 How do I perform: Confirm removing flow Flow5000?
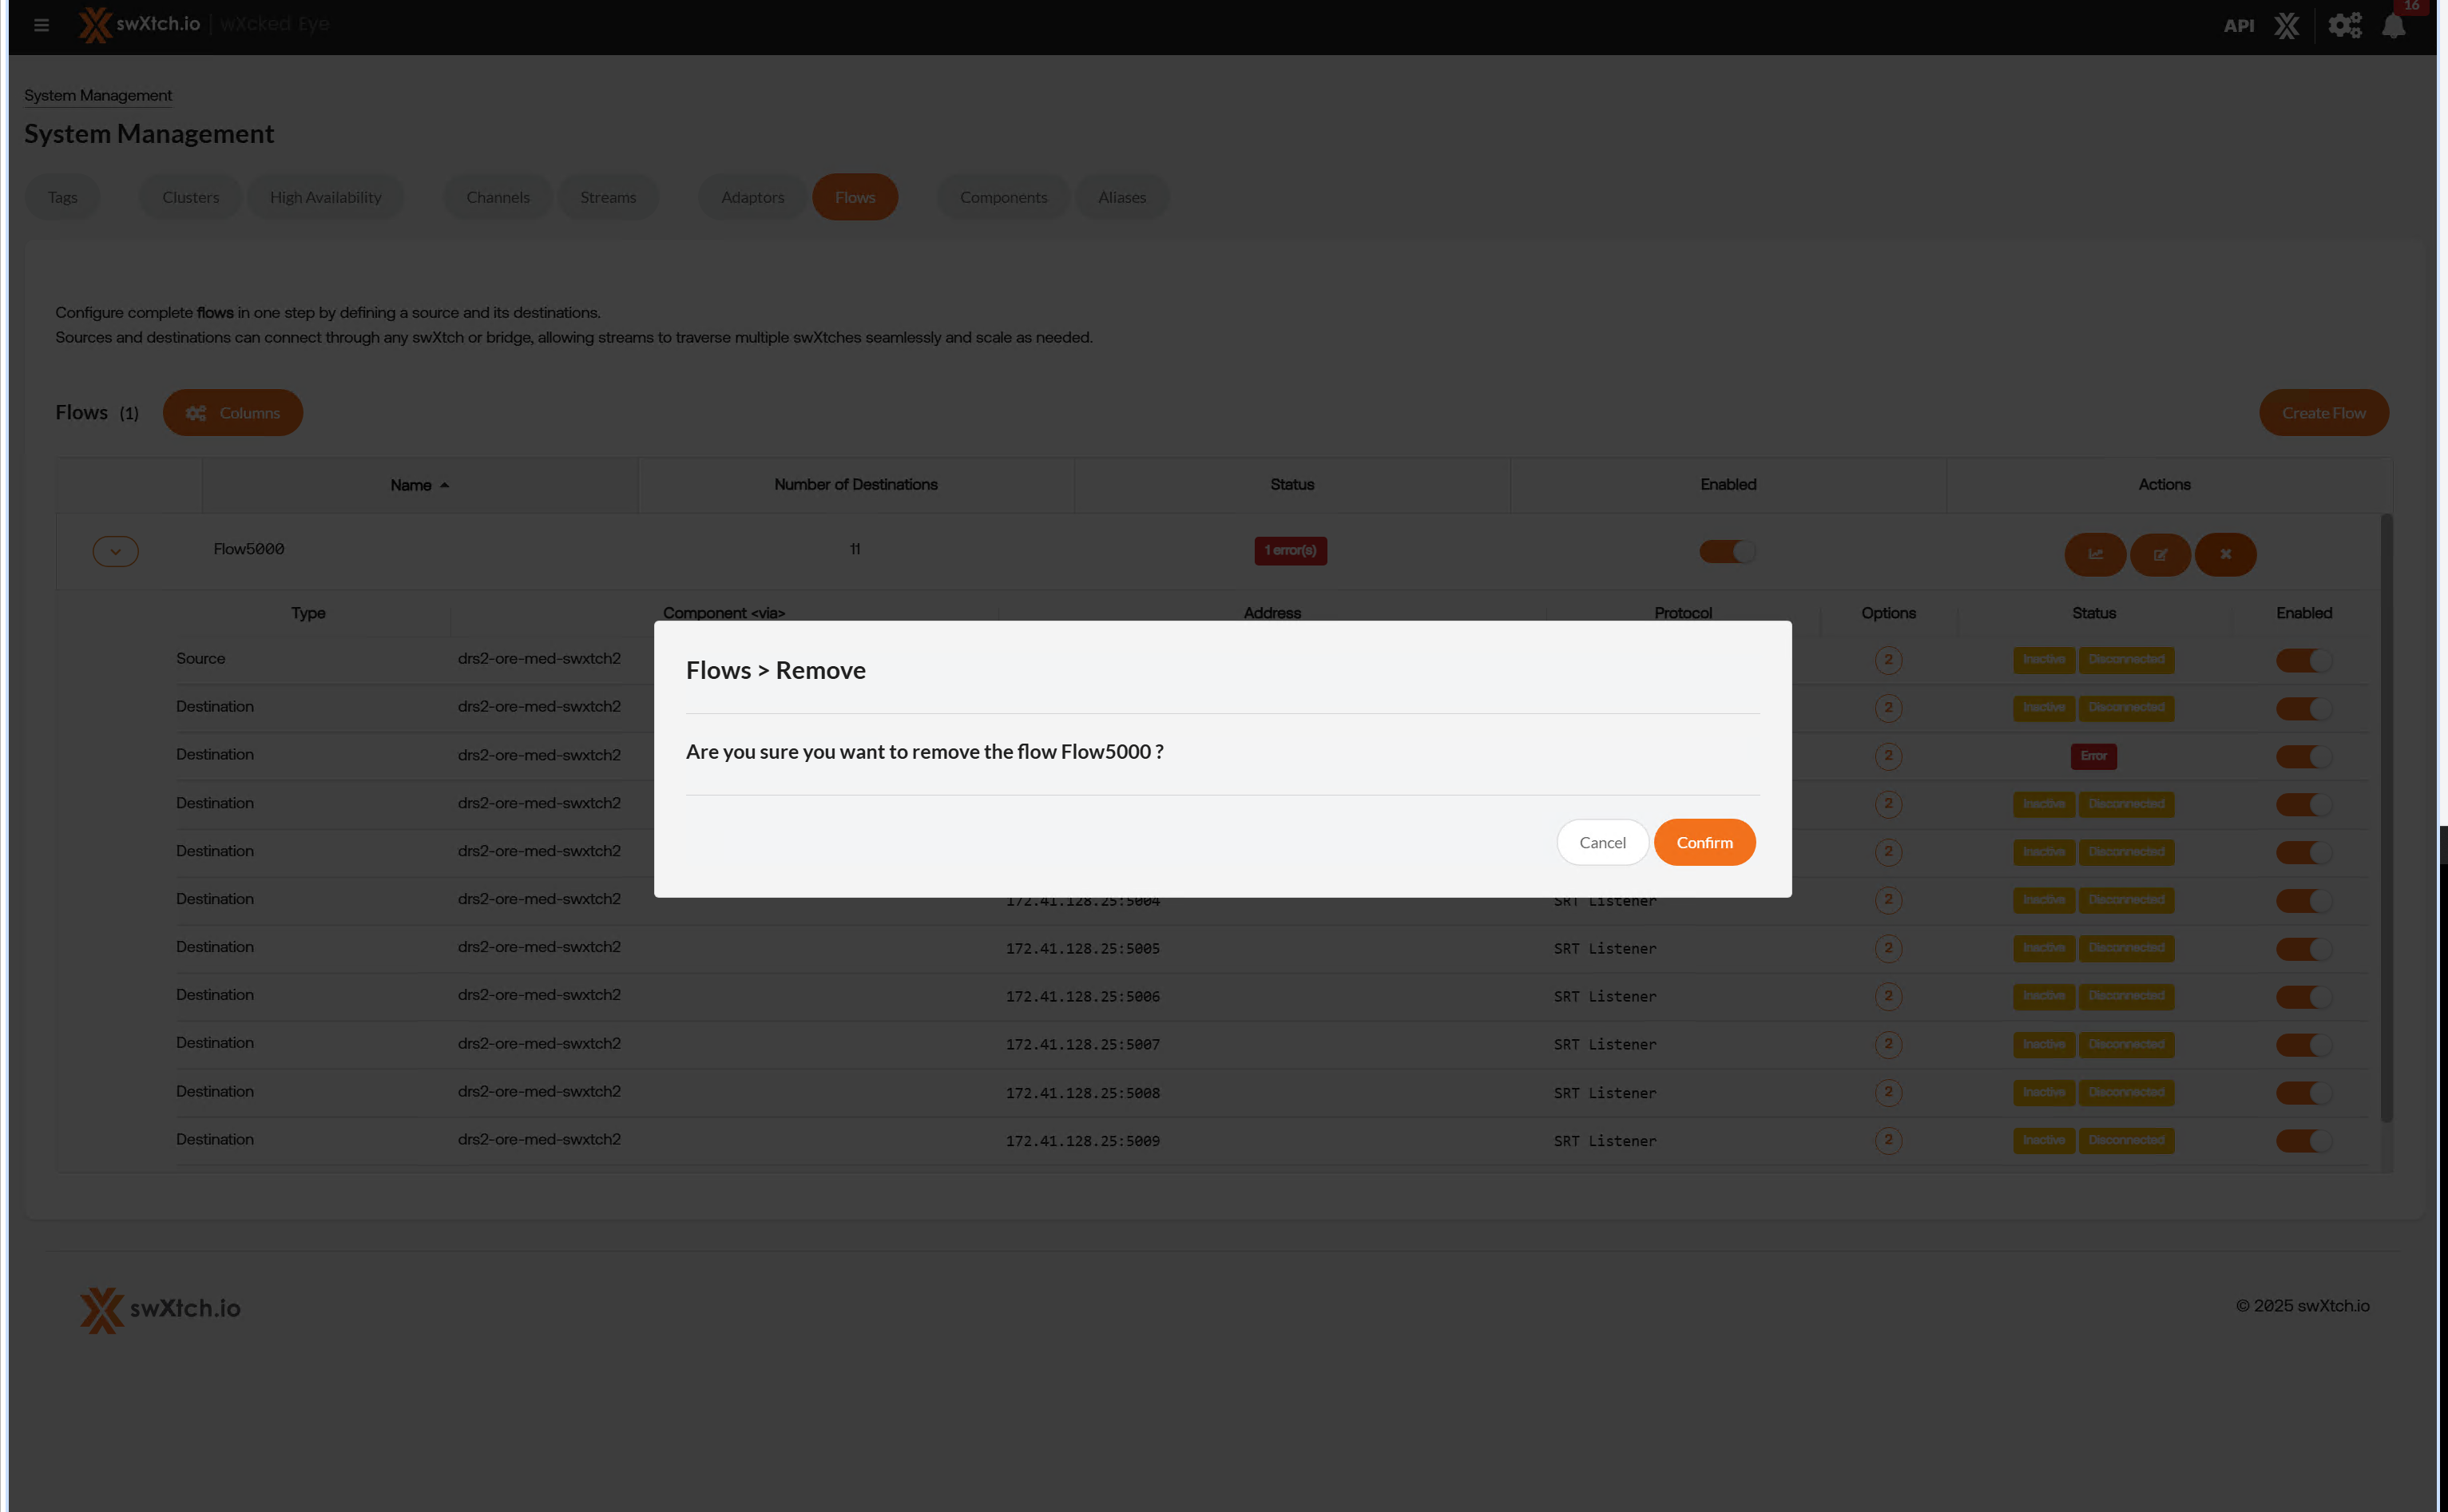[x=1704, y=842]
